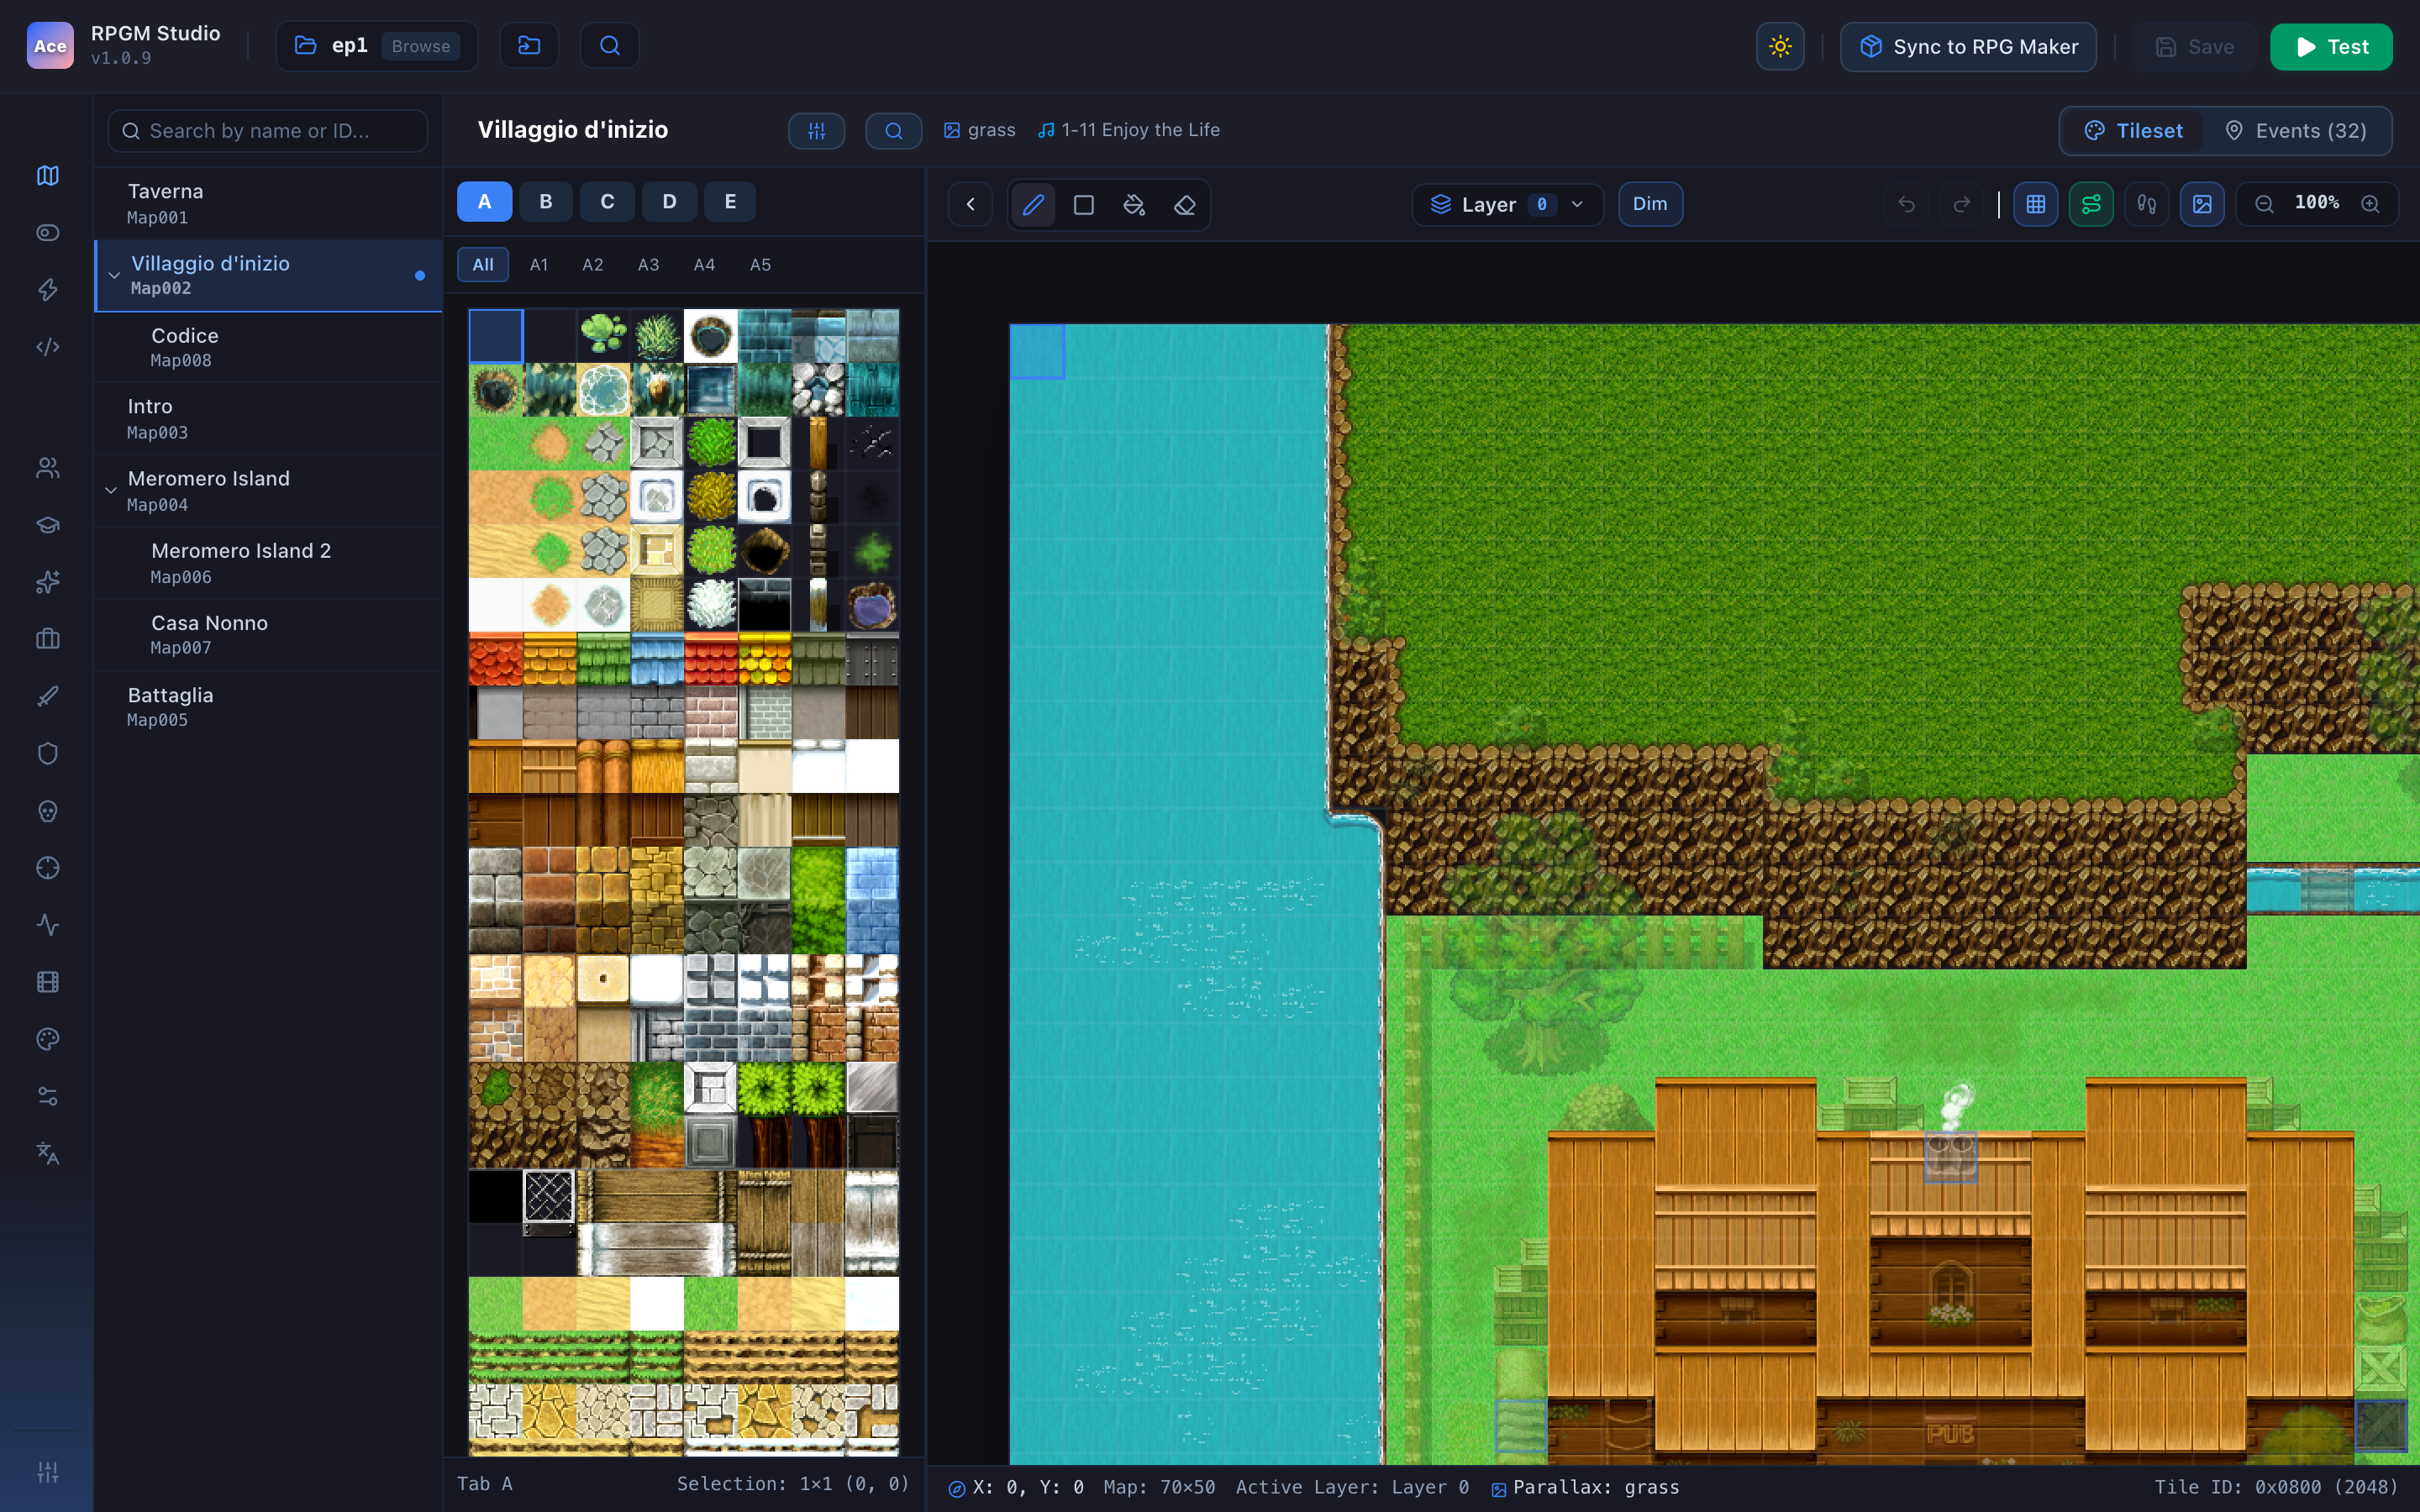Viewport: 2420px width, 1512px height.
Task: Open the translation icon in sidebar
Action: pyautogui.click(x=47, y=1153)
